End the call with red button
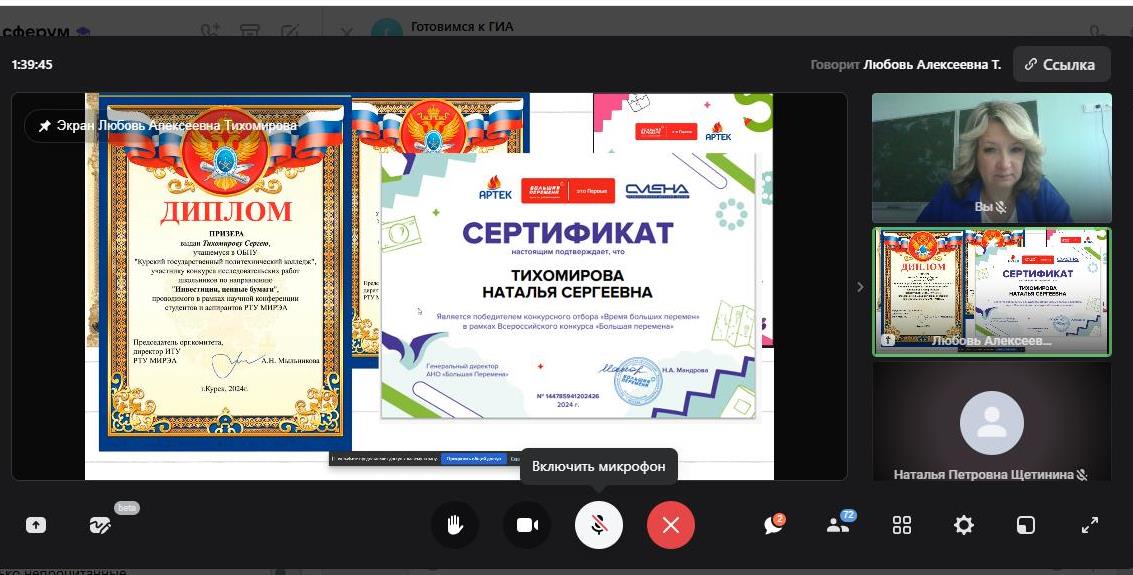 point(671,525)
